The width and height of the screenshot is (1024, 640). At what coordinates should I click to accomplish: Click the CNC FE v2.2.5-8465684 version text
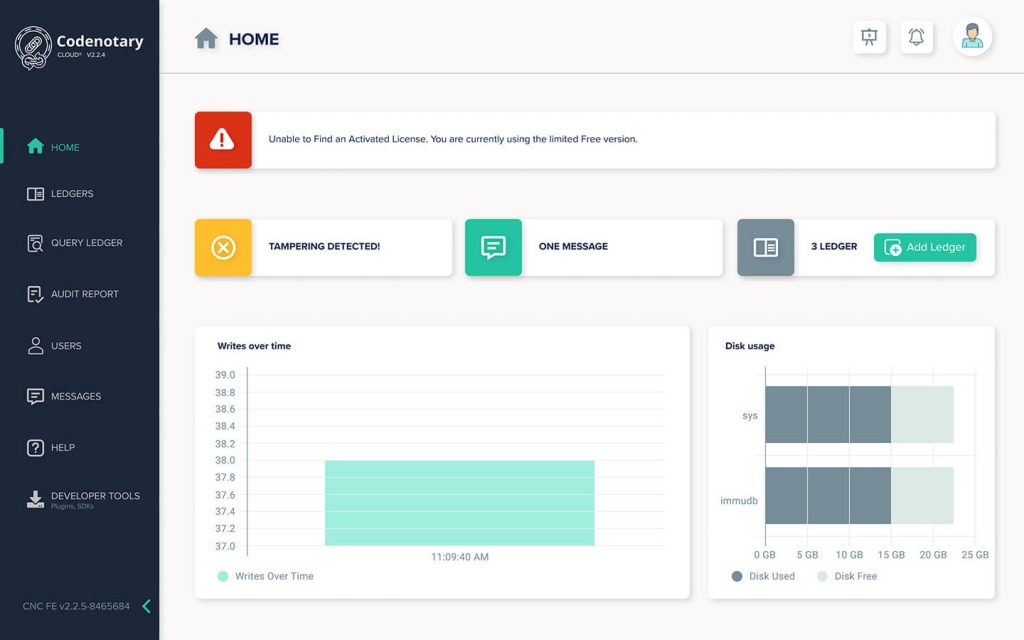click(76, 606)
